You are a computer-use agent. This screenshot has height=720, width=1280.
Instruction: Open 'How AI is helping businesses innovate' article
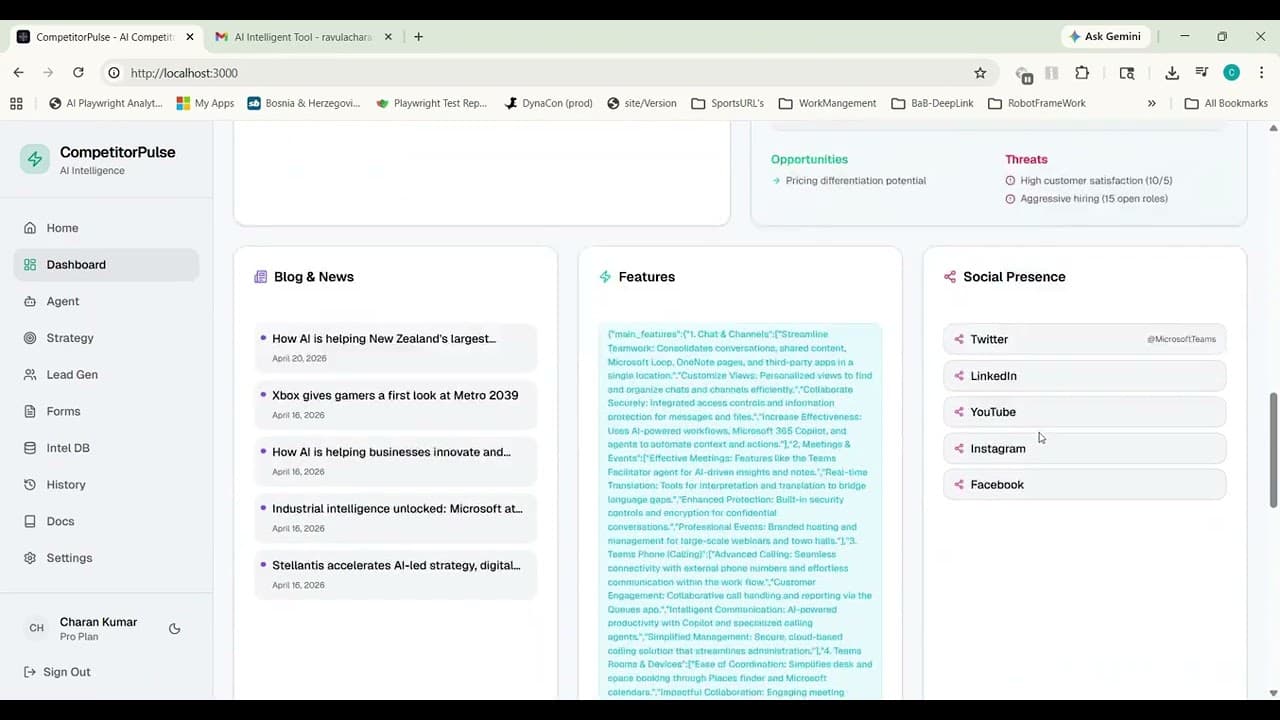tap(396, 461)
